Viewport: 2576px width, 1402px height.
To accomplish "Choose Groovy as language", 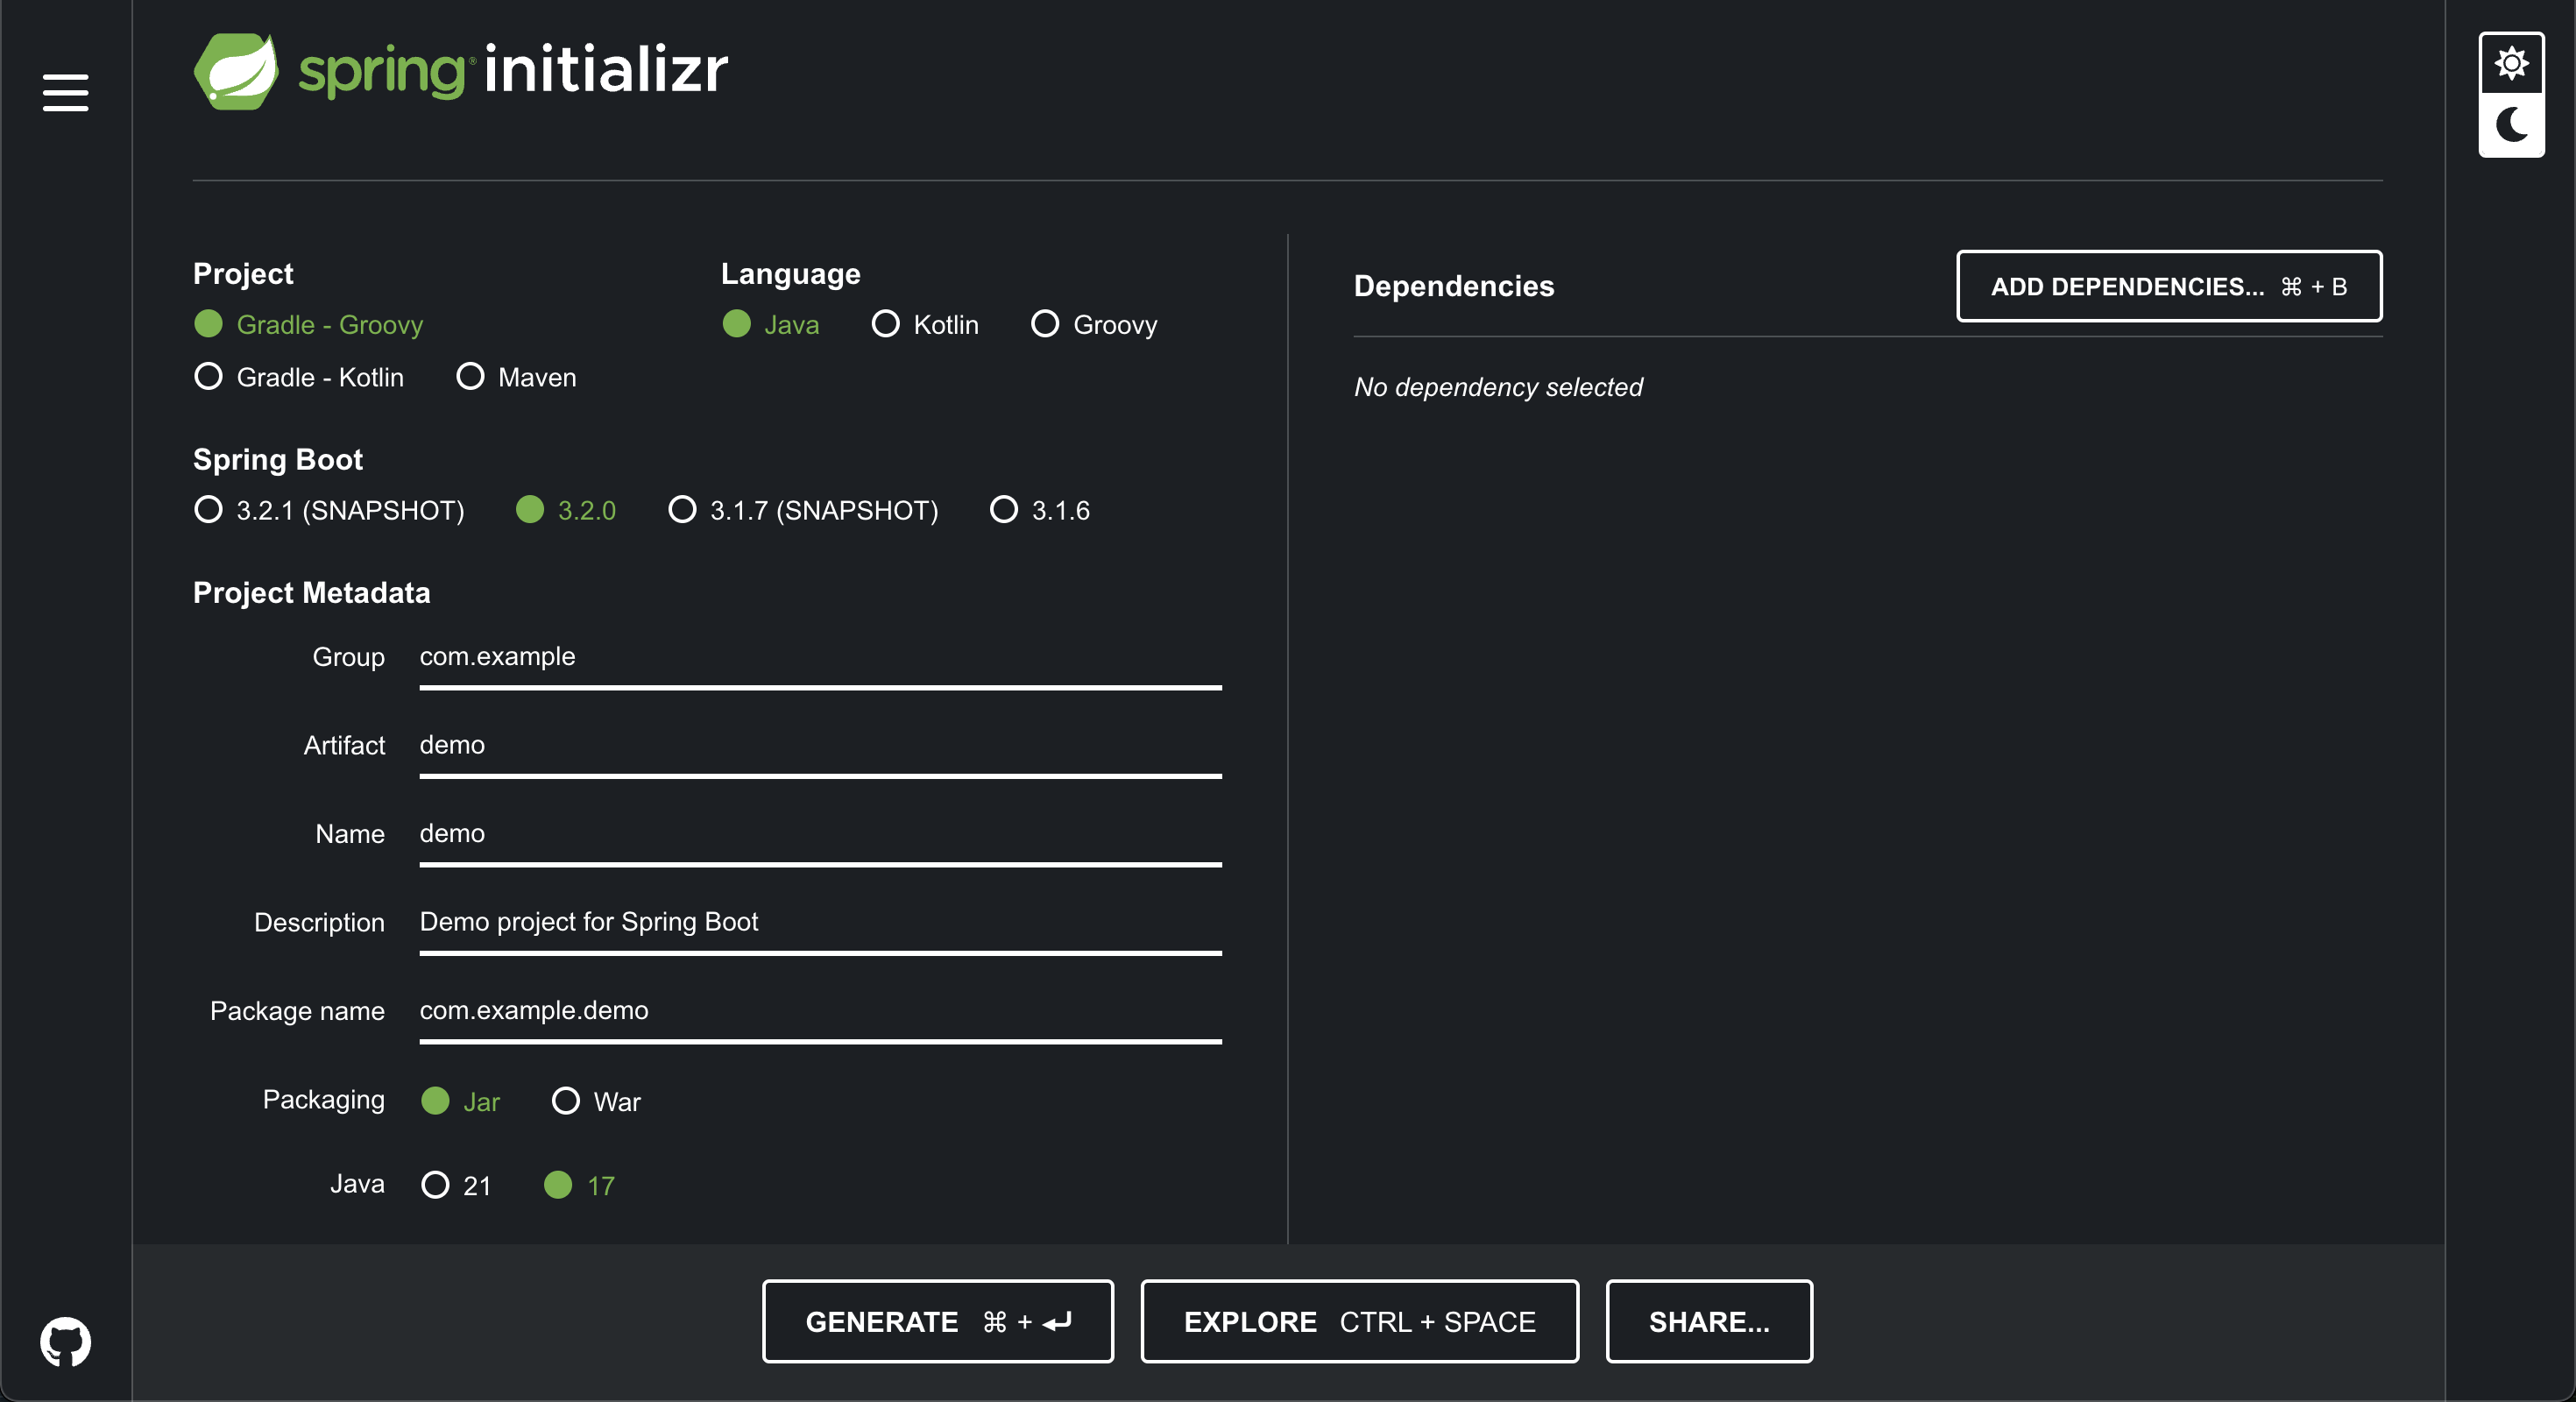I will point(1094,324).
